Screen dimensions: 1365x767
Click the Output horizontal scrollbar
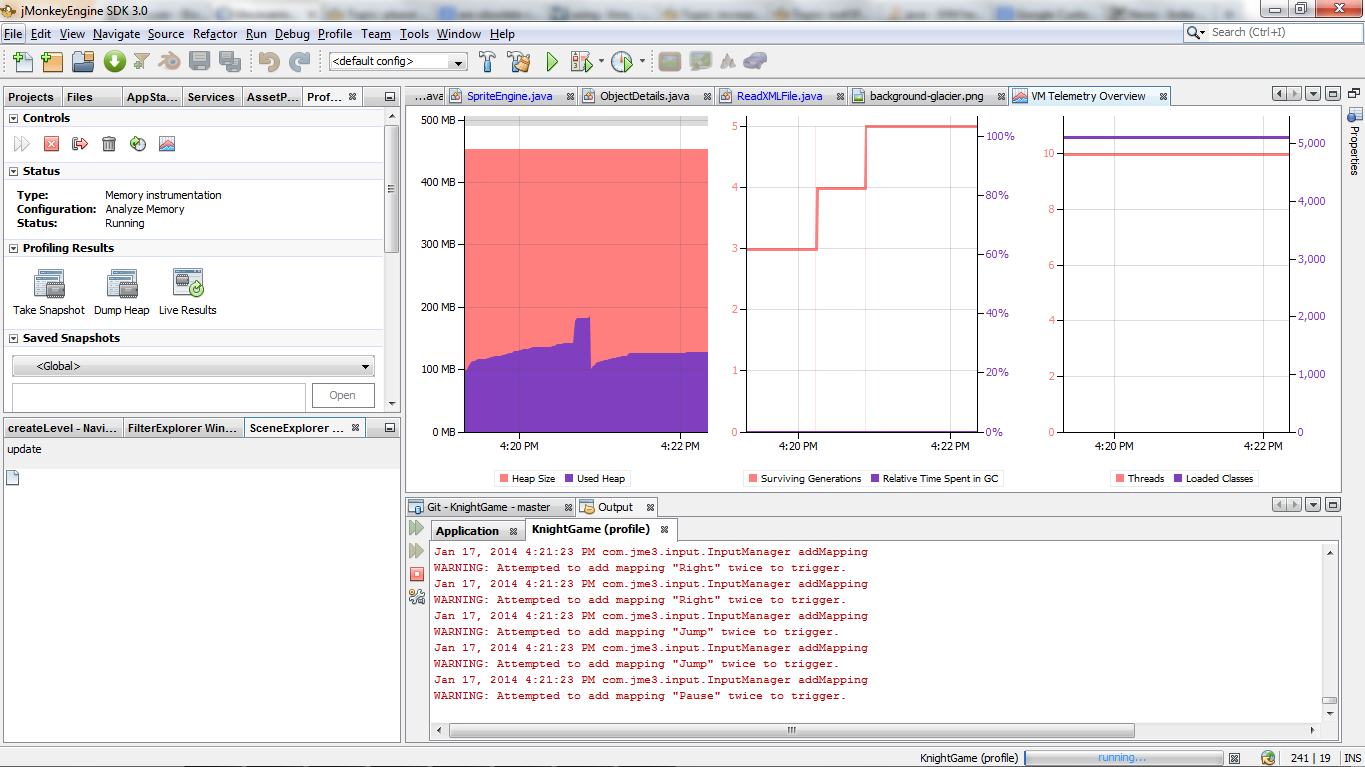(792, 730)
